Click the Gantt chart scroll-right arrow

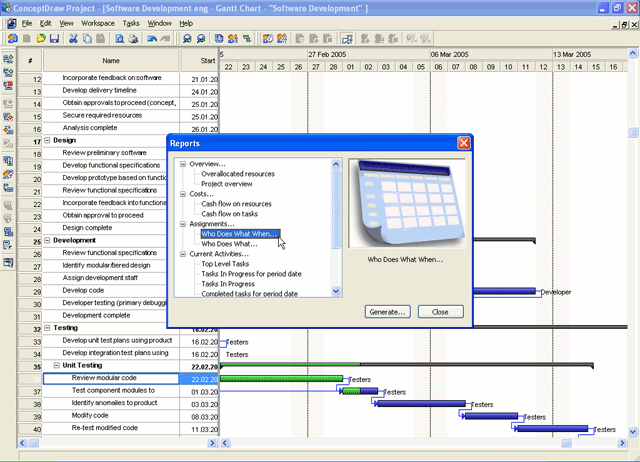[622, 443]
